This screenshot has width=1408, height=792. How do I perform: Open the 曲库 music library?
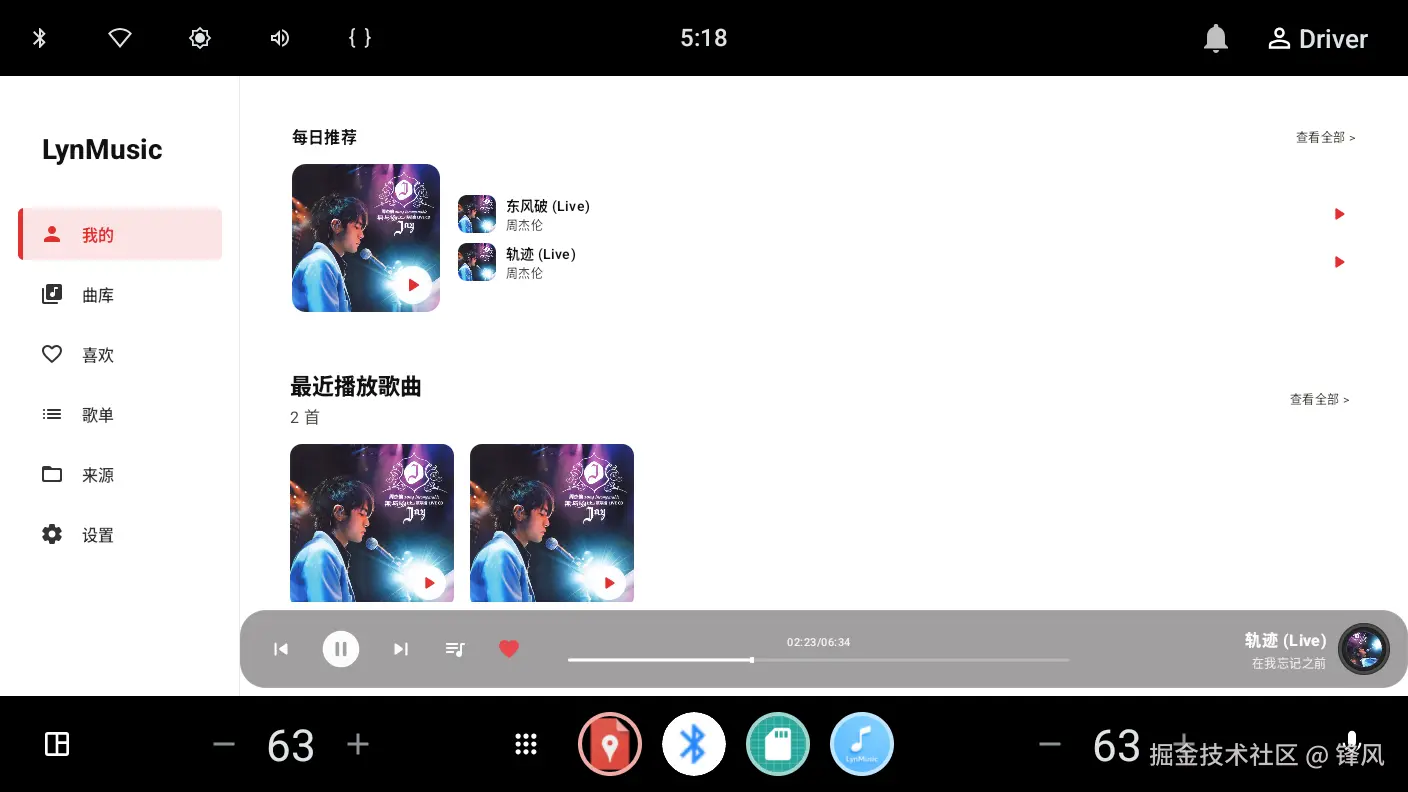(120, 295)
